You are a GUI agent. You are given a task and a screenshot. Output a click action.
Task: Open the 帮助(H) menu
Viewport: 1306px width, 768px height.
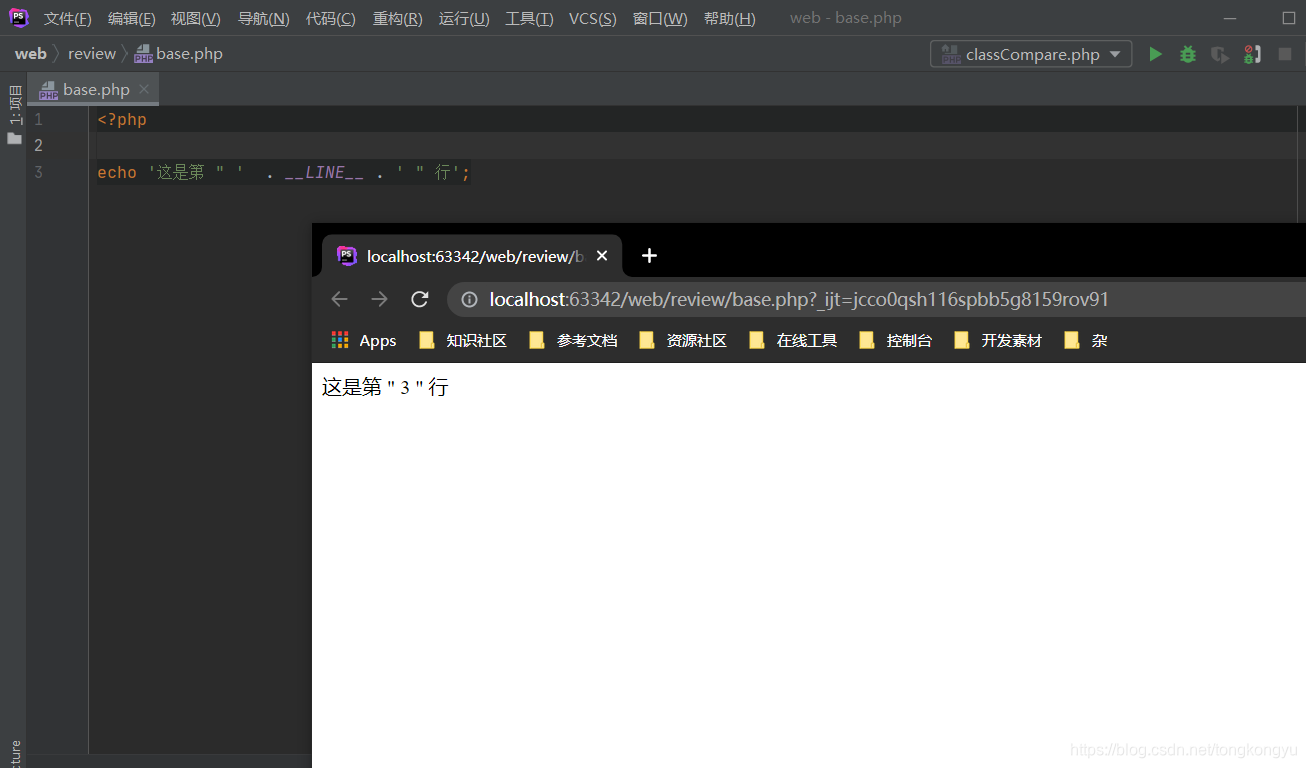point(729,18)
